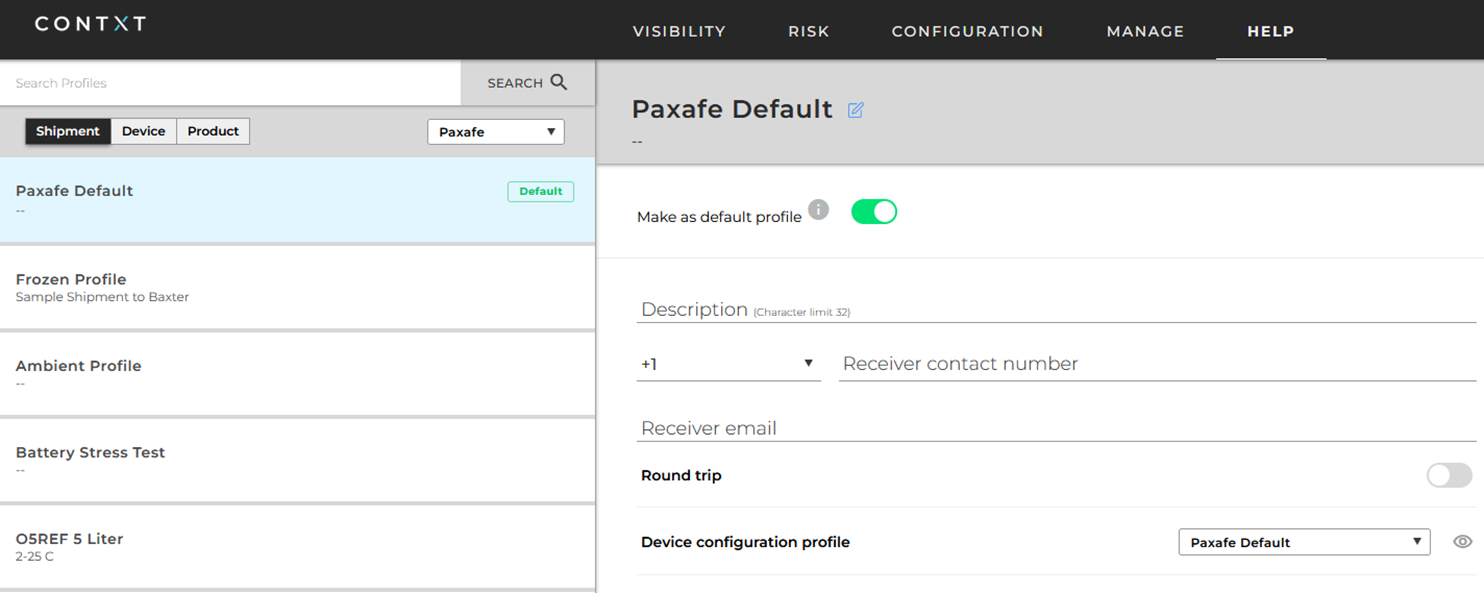The height and width of the screenshot is (593, 1484).
Task: Open the VISIBILITY menu
Action: pos(679,31)
